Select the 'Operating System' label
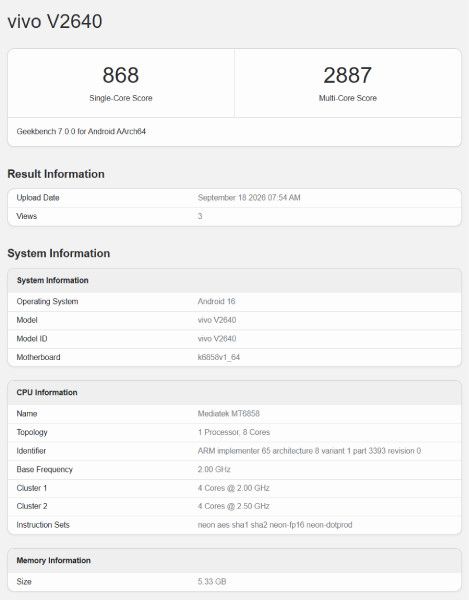The height and width of the screenshot is (600, 469). point(47,302)
